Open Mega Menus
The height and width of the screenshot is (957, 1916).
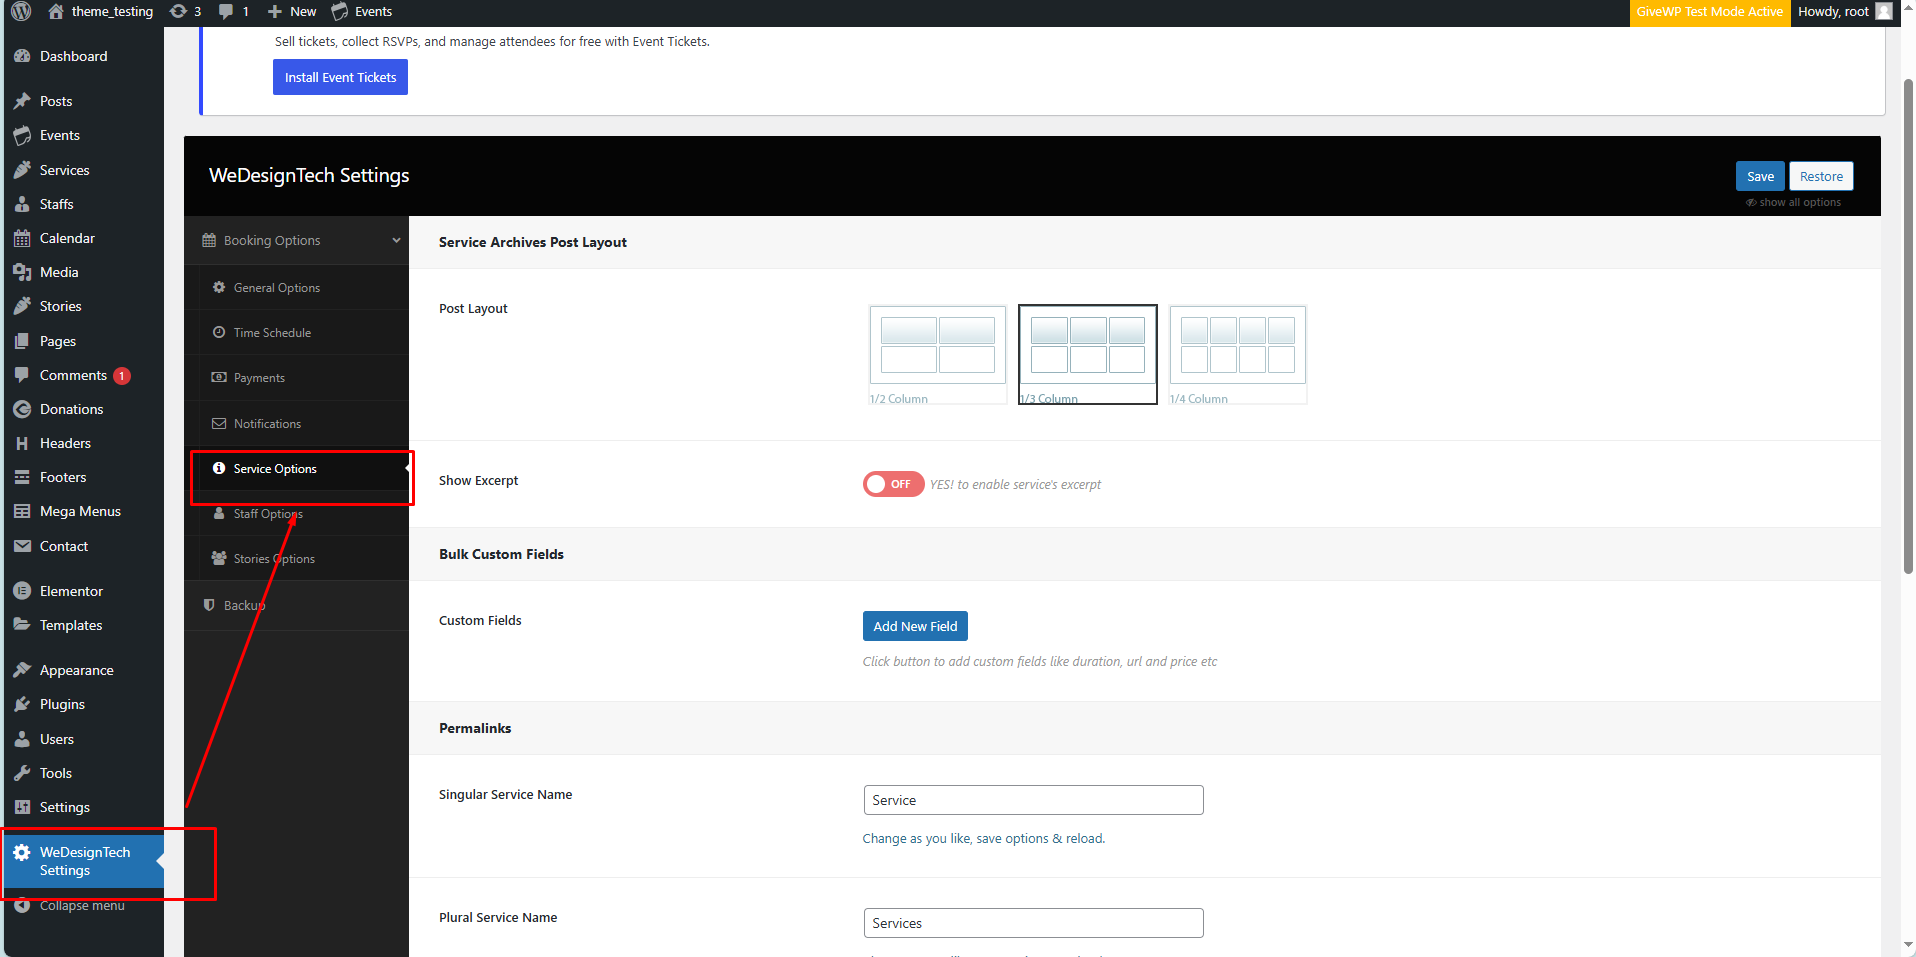(84, 511)
